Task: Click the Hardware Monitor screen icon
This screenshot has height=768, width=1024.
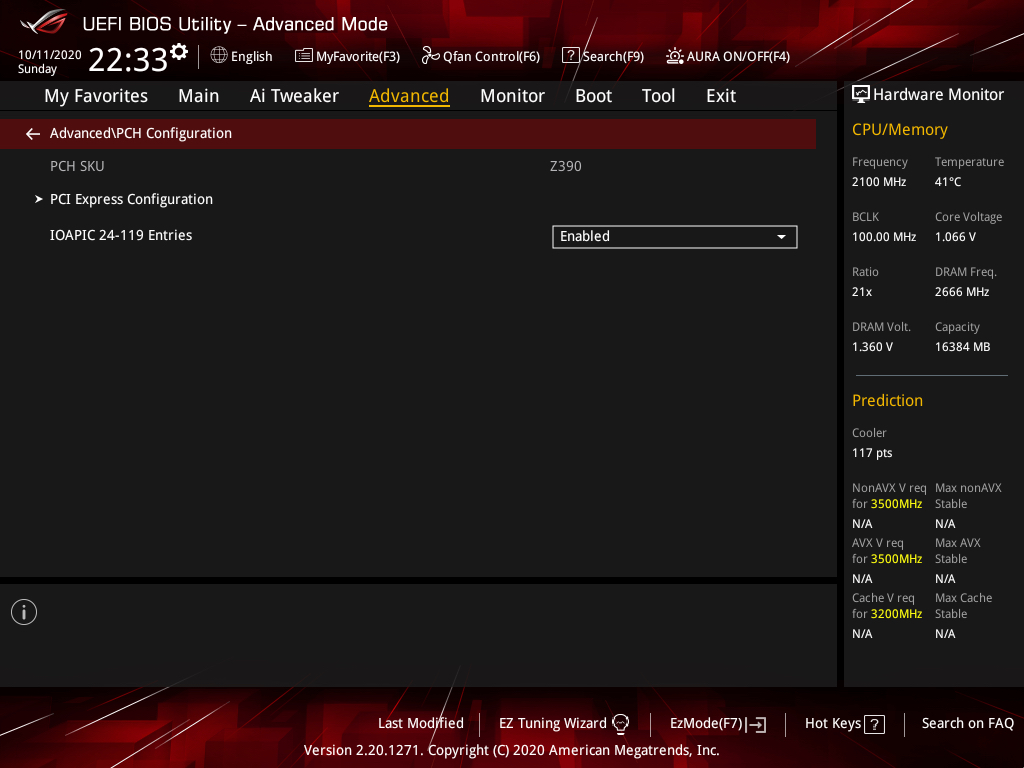Action: pos(861,95)
